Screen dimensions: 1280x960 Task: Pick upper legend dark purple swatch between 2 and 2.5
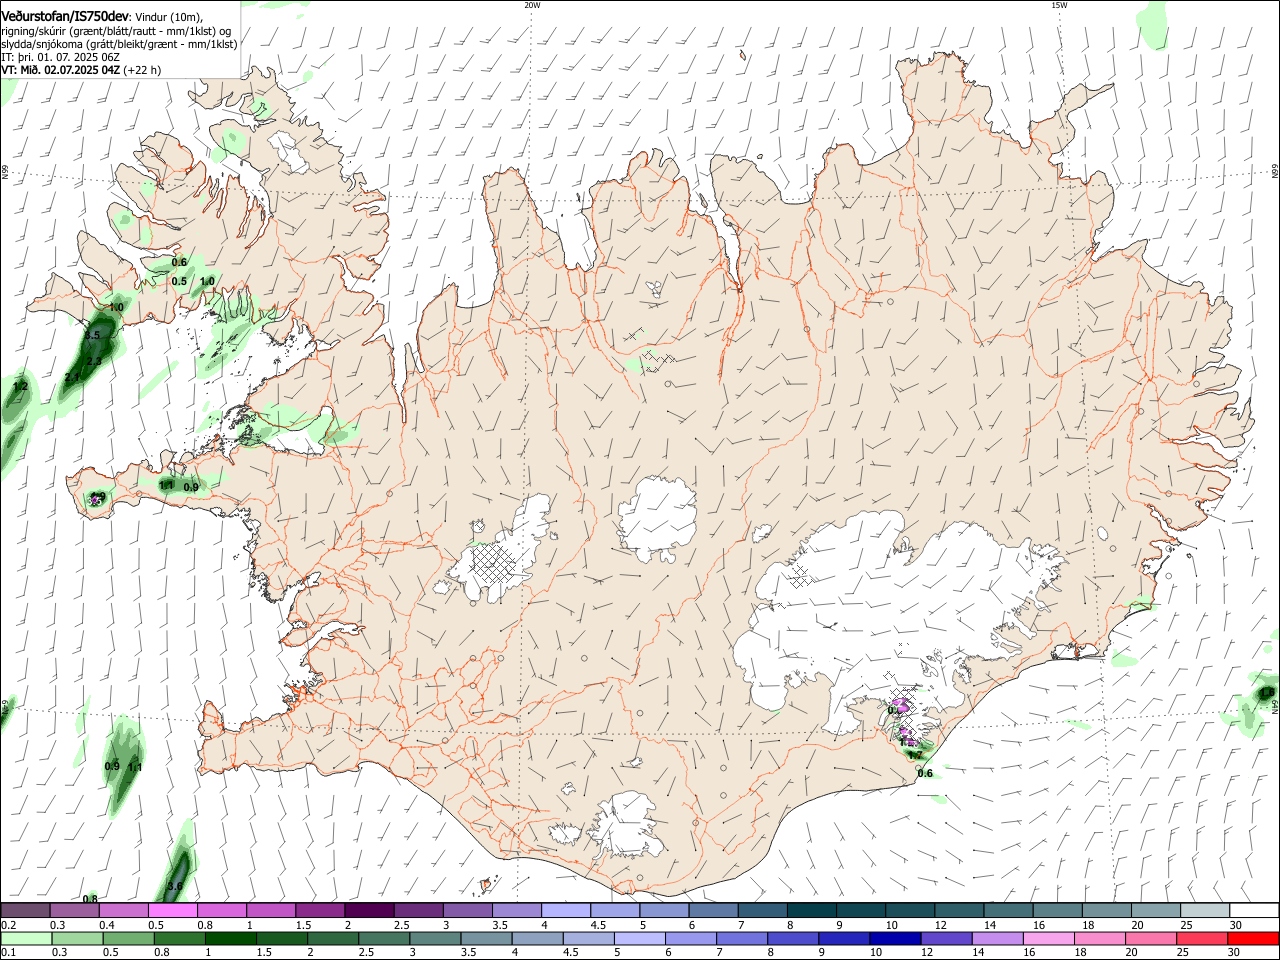click(368, 910)
